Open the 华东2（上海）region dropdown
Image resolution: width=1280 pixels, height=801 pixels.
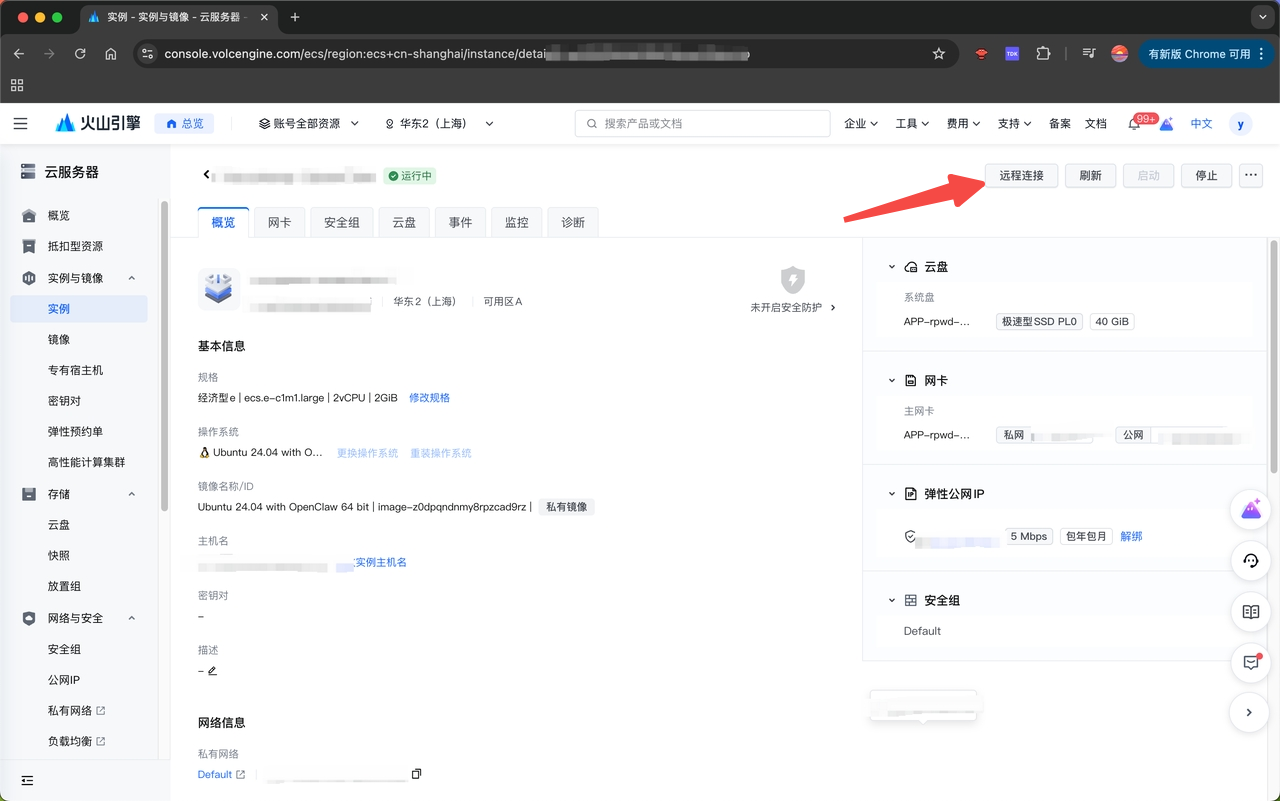coord(439,124)
